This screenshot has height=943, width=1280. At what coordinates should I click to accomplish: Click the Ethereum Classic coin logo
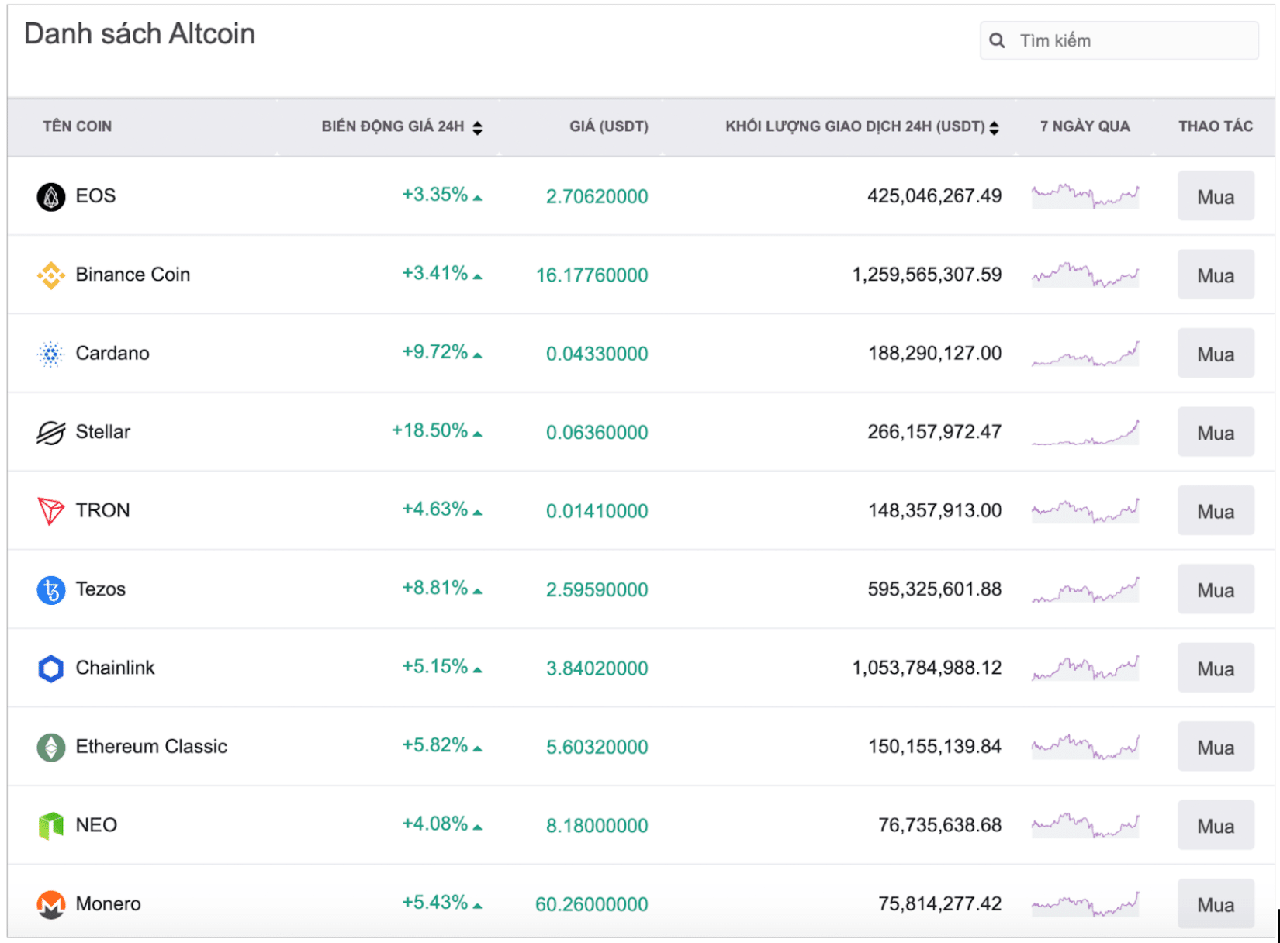(50, 747)
